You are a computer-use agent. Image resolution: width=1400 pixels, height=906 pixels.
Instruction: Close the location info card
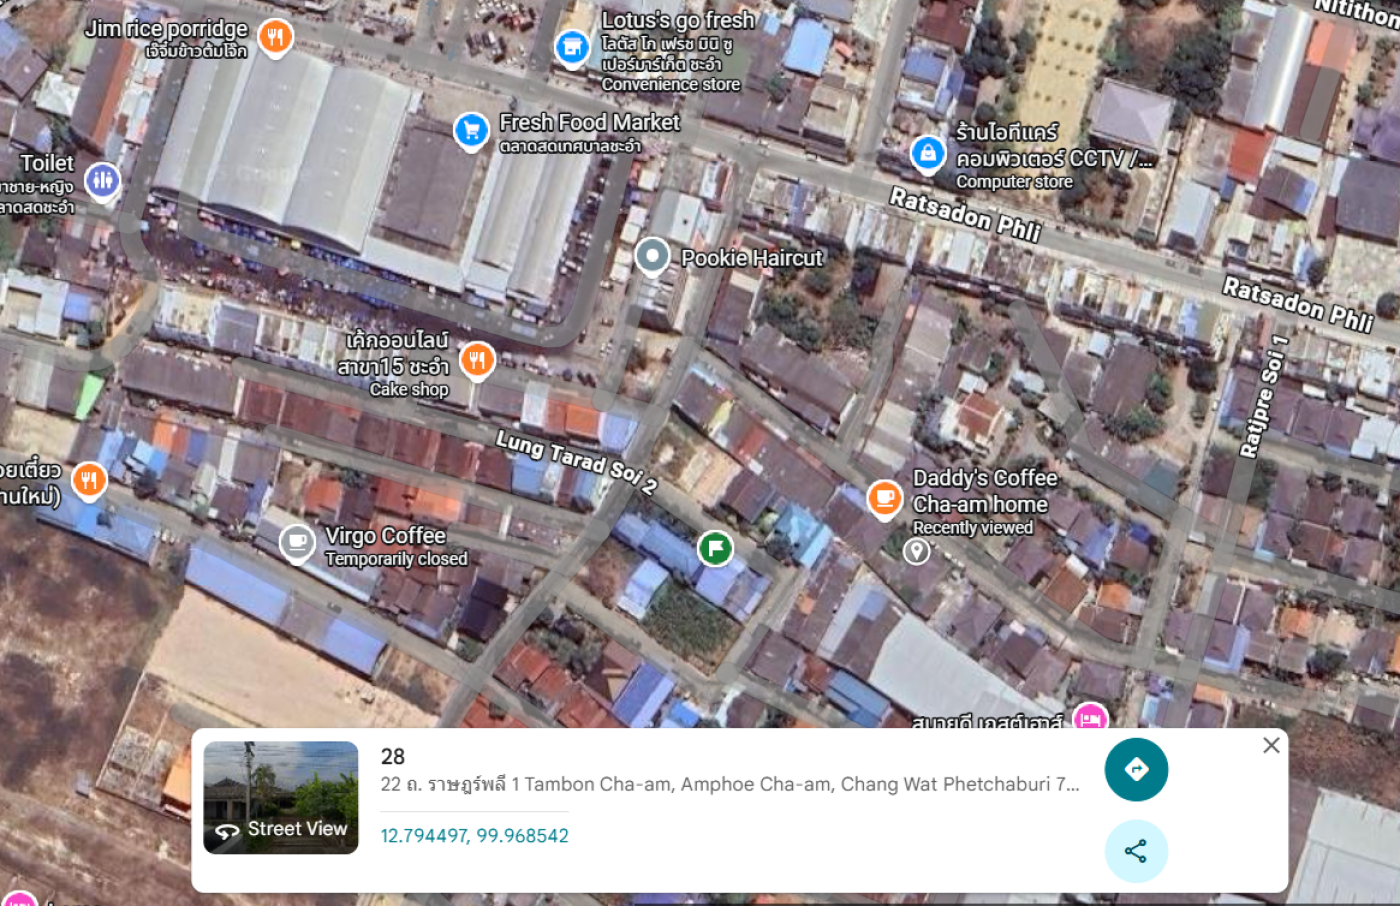click(x=1271, y=745)
